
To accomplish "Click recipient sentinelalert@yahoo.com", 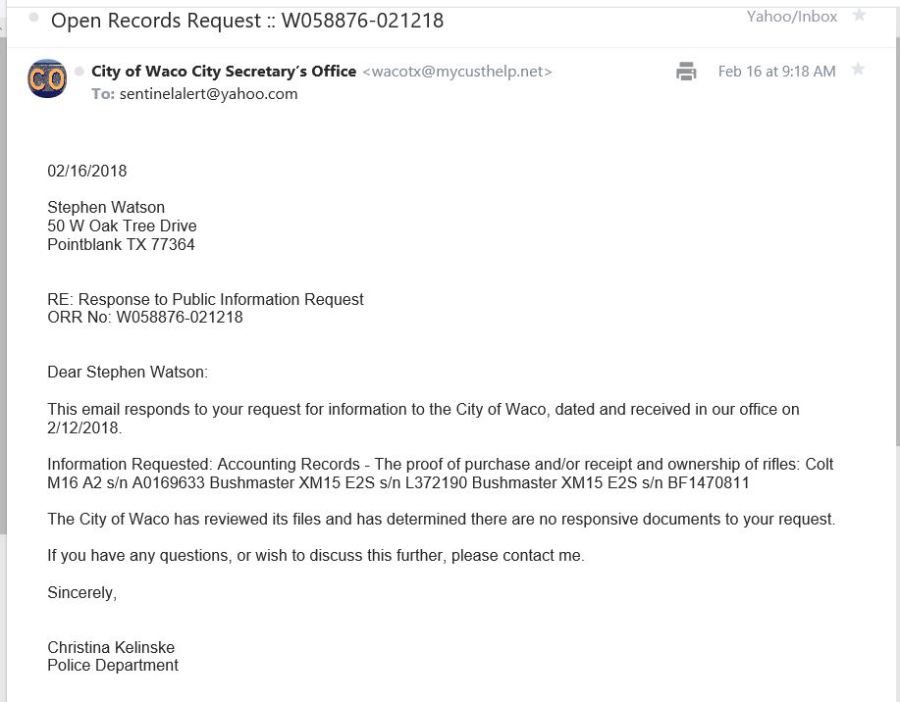I will (x=208, y=94).
